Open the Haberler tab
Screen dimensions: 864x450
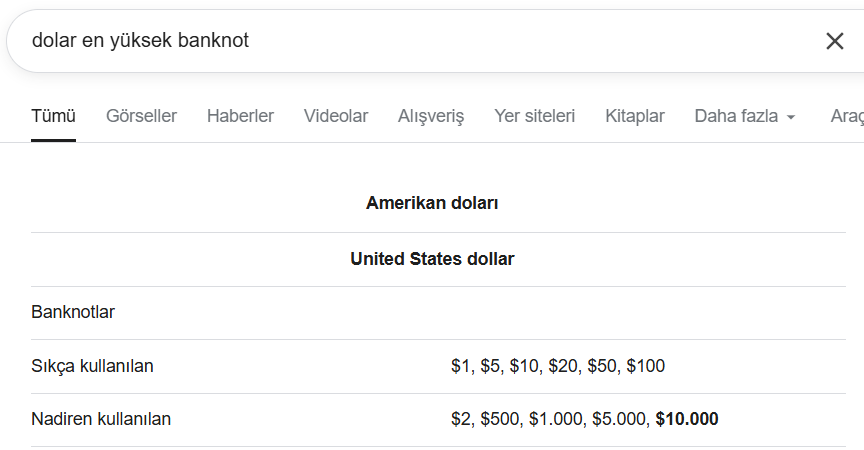coord(240,116)
